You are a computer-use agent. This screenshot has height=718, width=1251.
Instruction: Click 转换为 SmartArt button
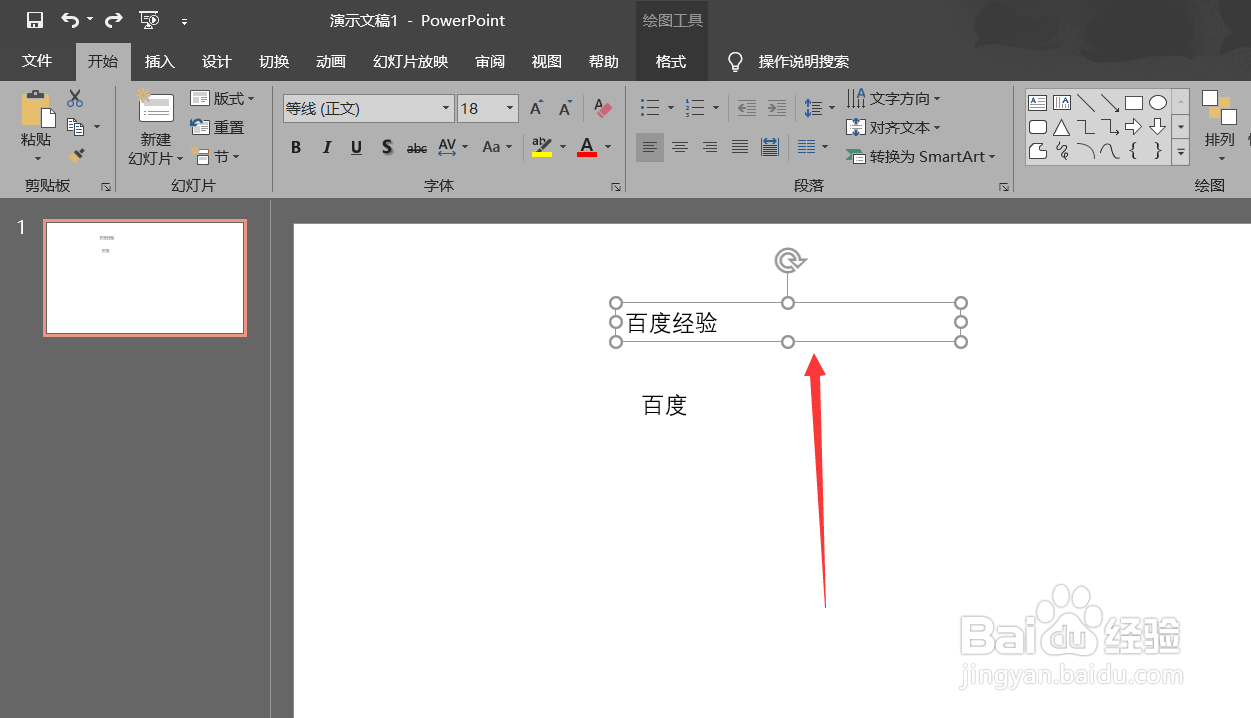pyautogui.click(x=921, y=156)
